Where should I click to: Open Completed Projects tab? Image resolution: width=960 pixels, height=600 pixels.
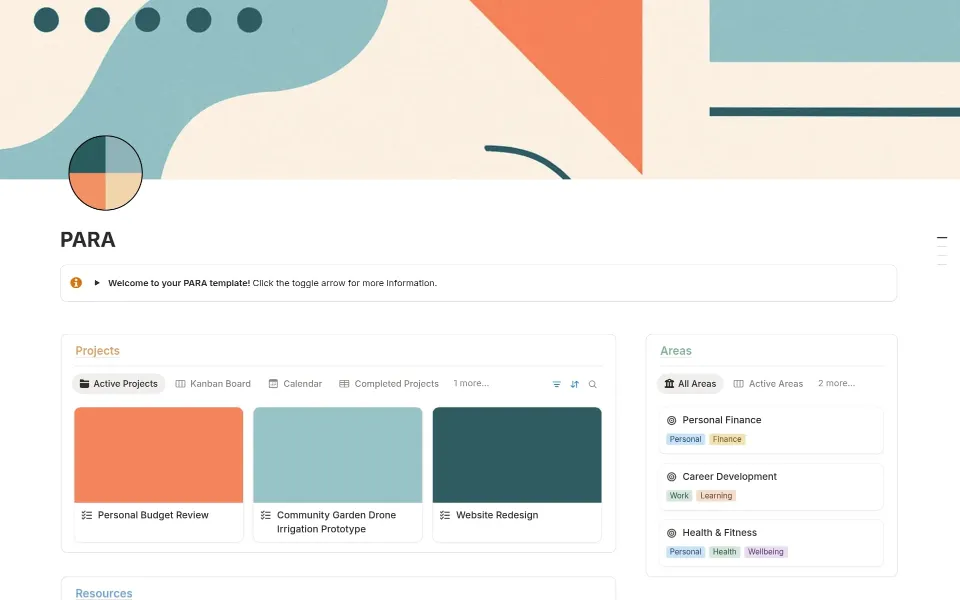click(389, 384)
